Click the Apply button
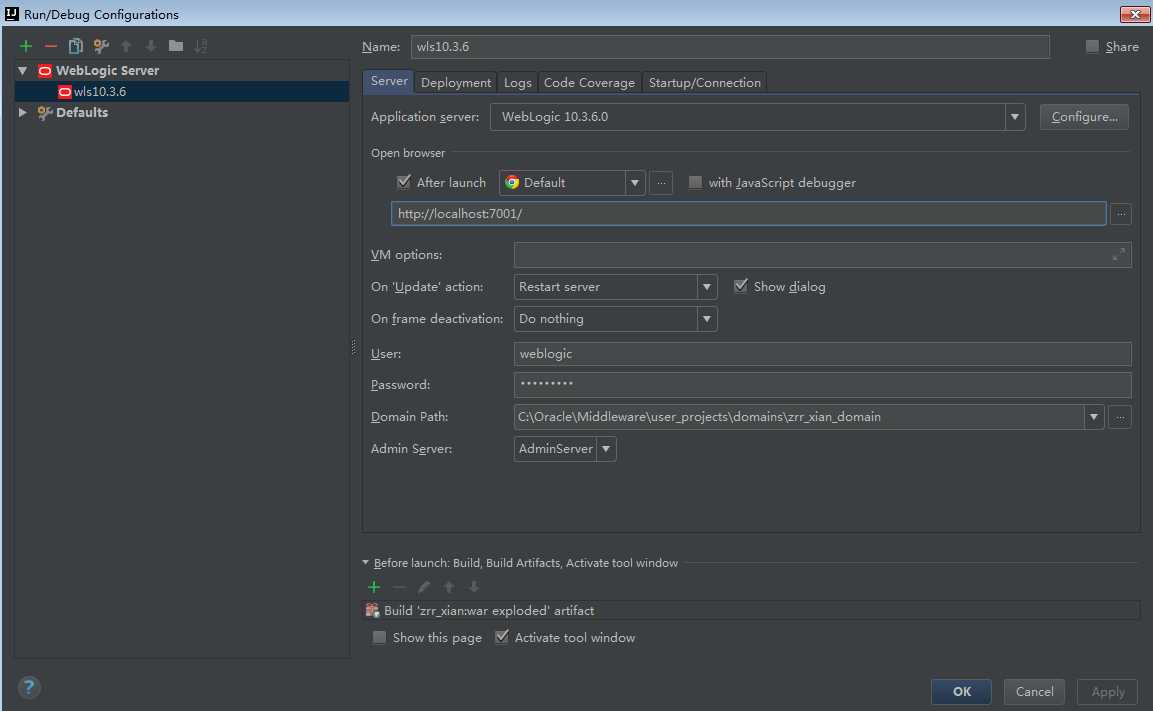The image size is (1153, 711). (1107, 692)
